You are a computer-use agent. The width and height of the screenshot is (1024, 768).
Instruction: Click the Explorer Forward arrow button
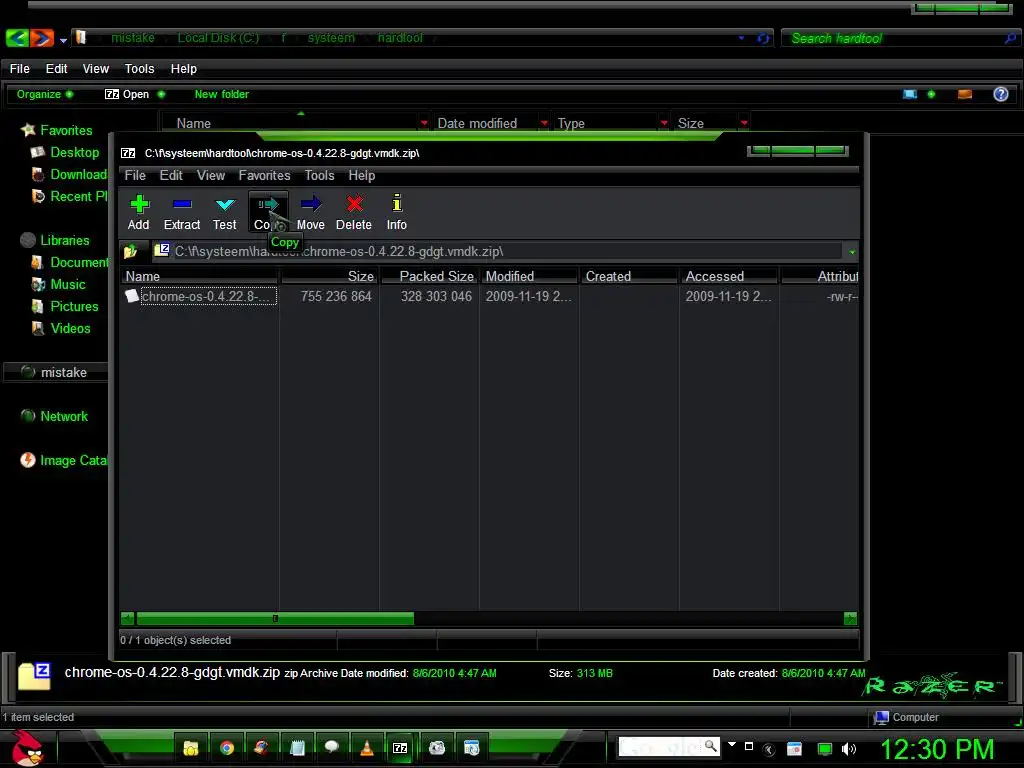pyautogui.click(x=42, y=38)
